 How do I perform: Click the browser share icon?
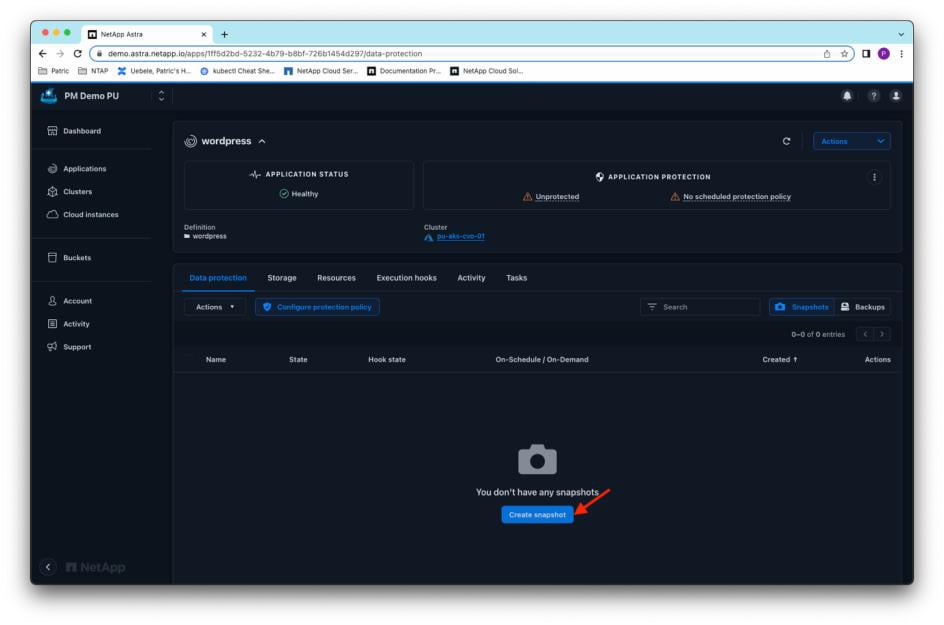coord(827,54)
